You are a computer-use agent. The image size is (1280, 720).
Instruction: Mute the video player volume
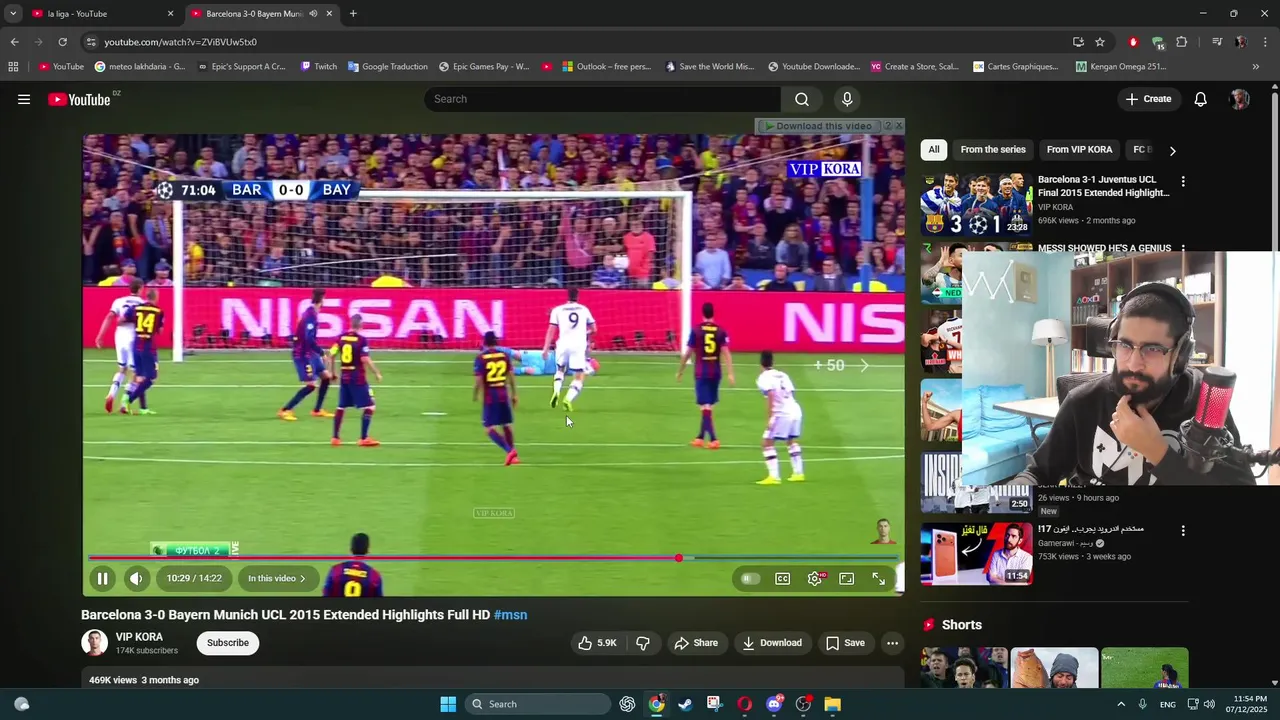point(136,578)
